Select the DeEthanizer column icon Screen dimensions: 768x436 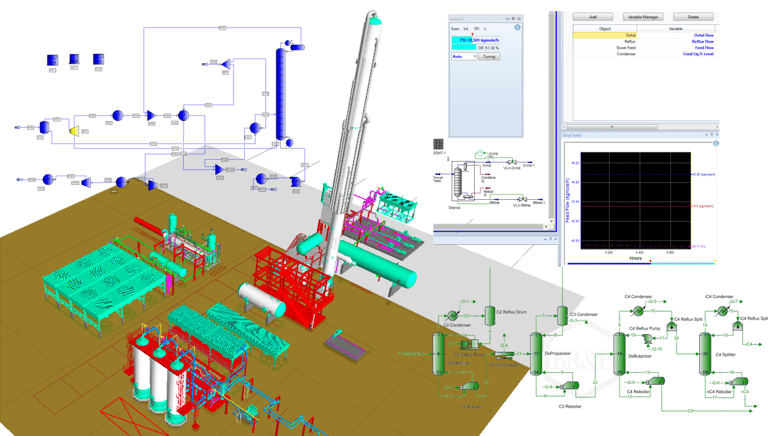click(438, 354)
